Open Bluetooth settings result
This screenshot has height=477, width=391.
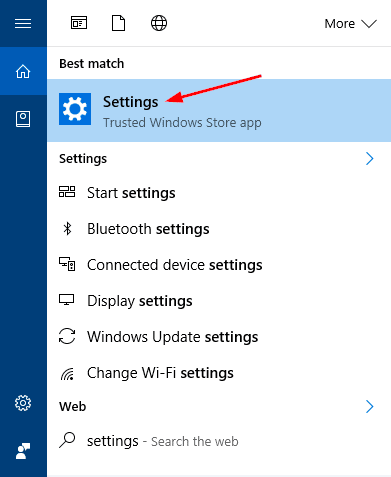pyautogui.click(x=219, y=229)
